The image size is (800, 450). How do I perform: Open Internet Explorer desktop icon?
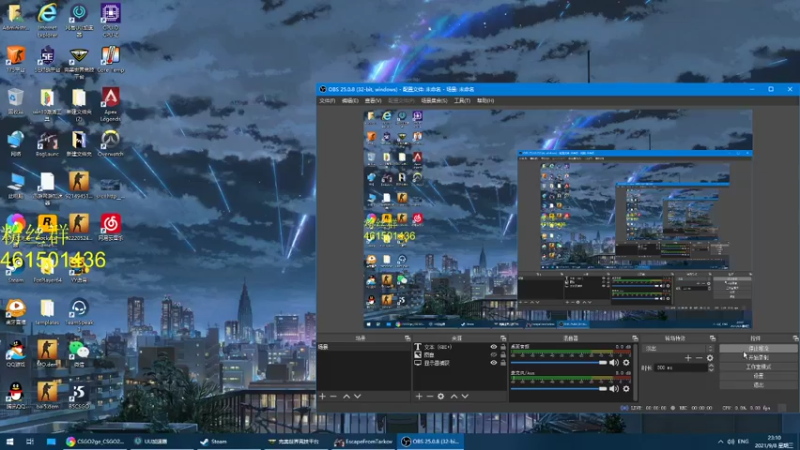point(47,20)
